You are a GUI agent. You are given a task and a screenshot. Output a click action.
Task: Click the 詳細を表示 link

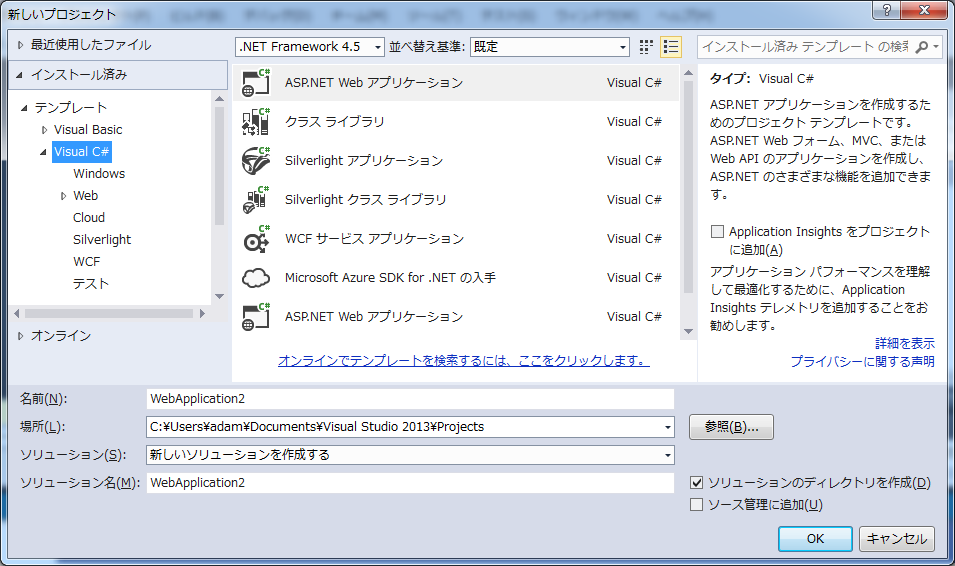[904, 343]
